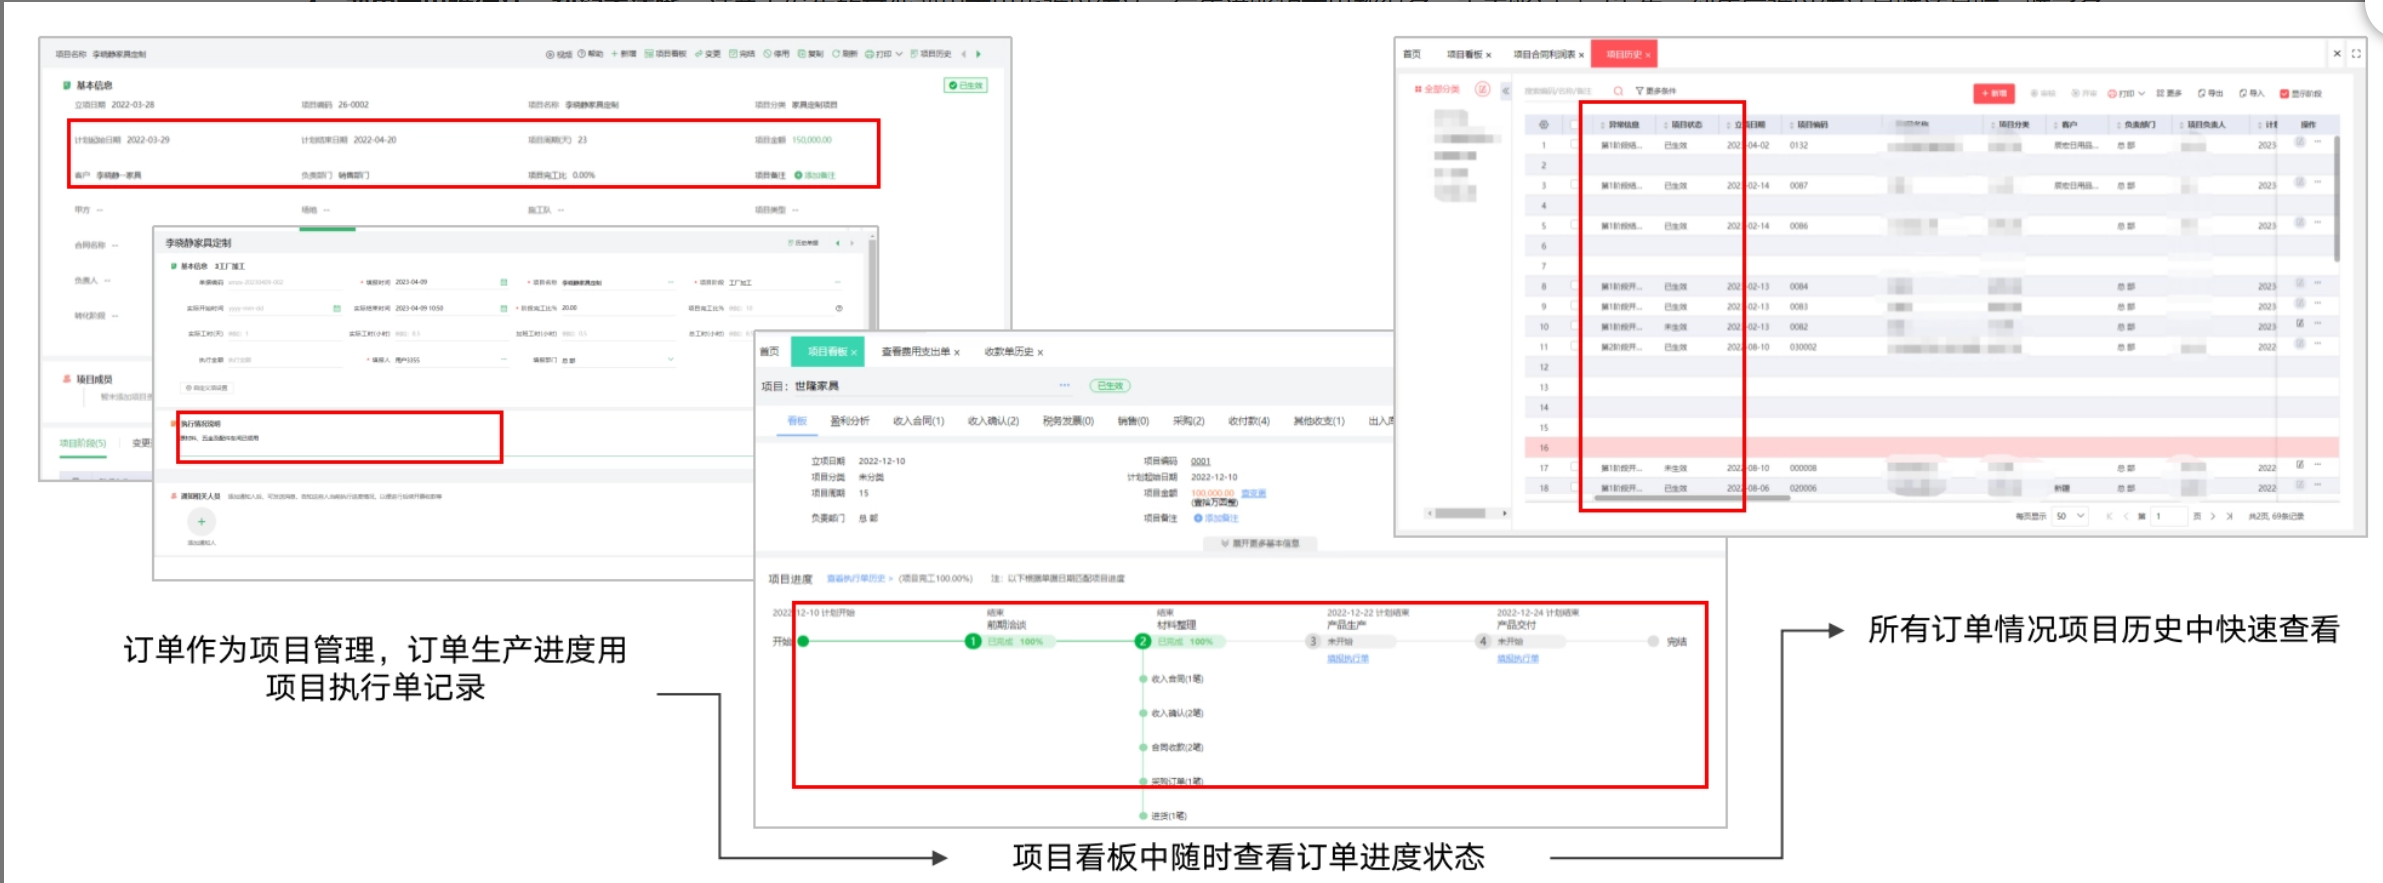Open the page size dropdown showing 50

point(2070,516)
